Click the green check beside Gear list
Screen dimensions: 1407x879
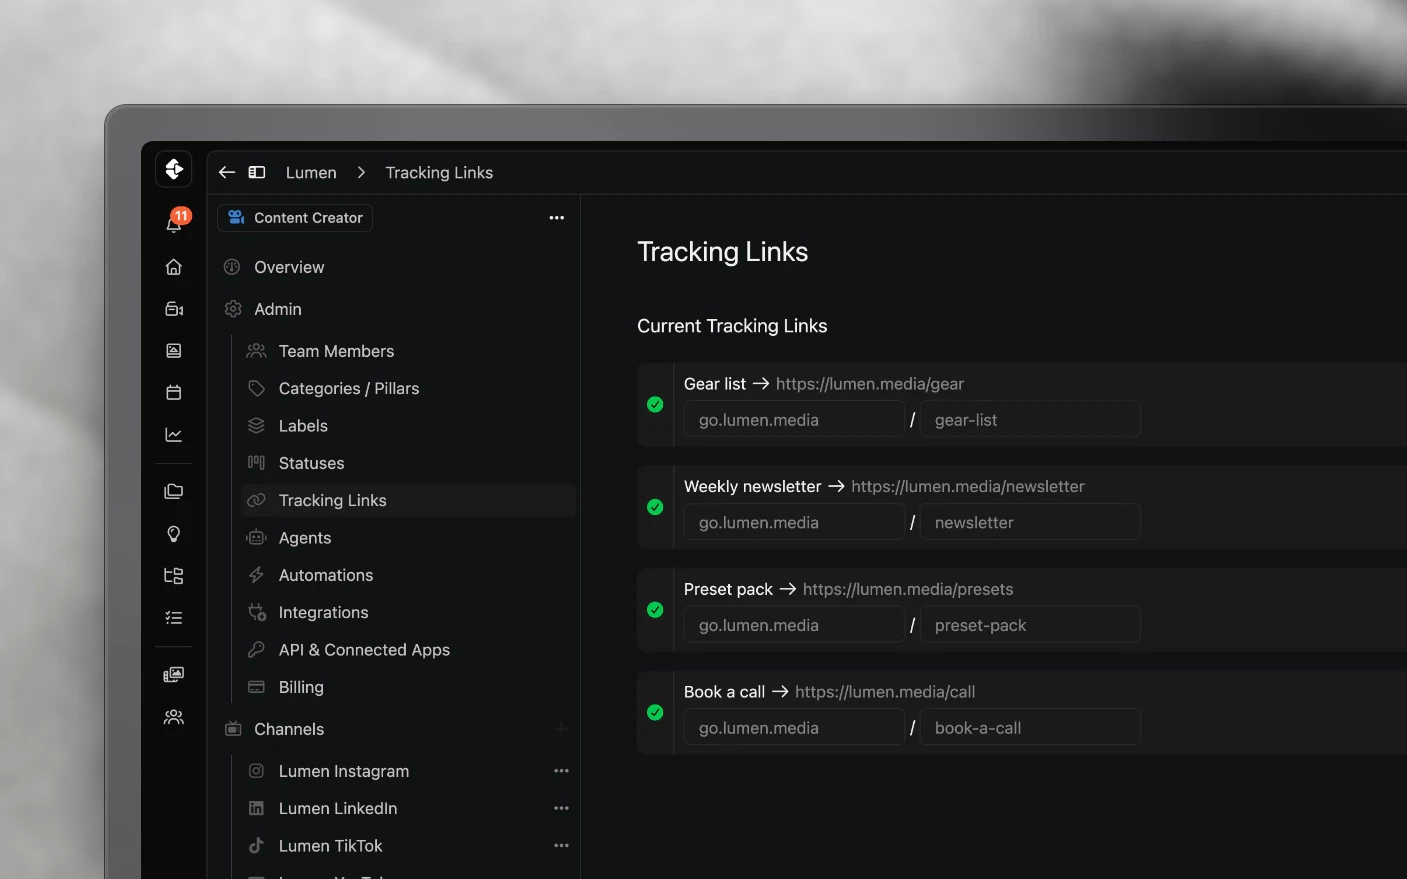(x=655, y=405)
